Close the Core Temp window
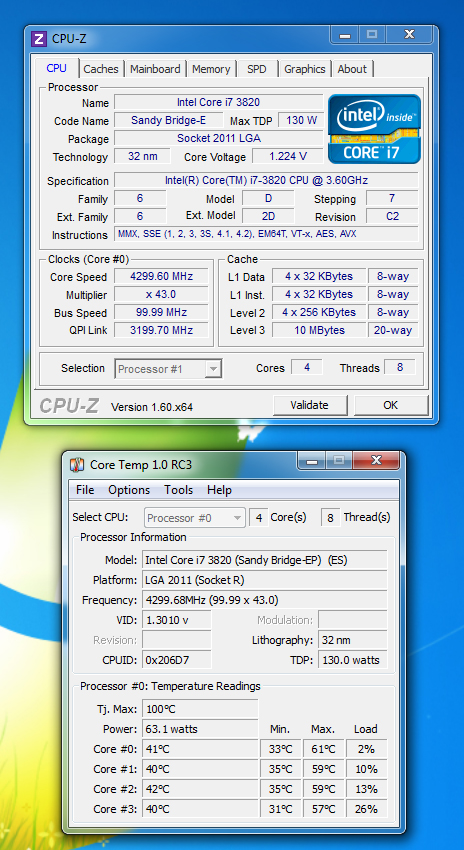Image resolution: width=464 pixels, height=850 pixels. click(376, 461)
